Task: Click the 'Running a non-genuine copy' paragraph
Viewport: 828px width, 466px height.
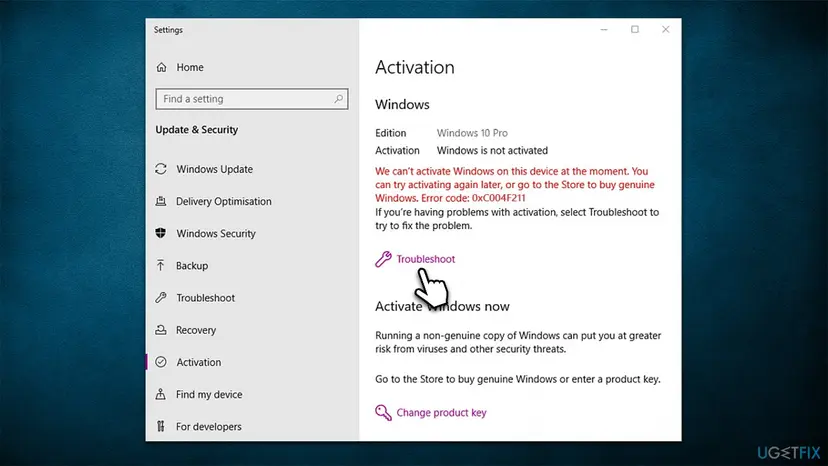Action: [518, 342]
